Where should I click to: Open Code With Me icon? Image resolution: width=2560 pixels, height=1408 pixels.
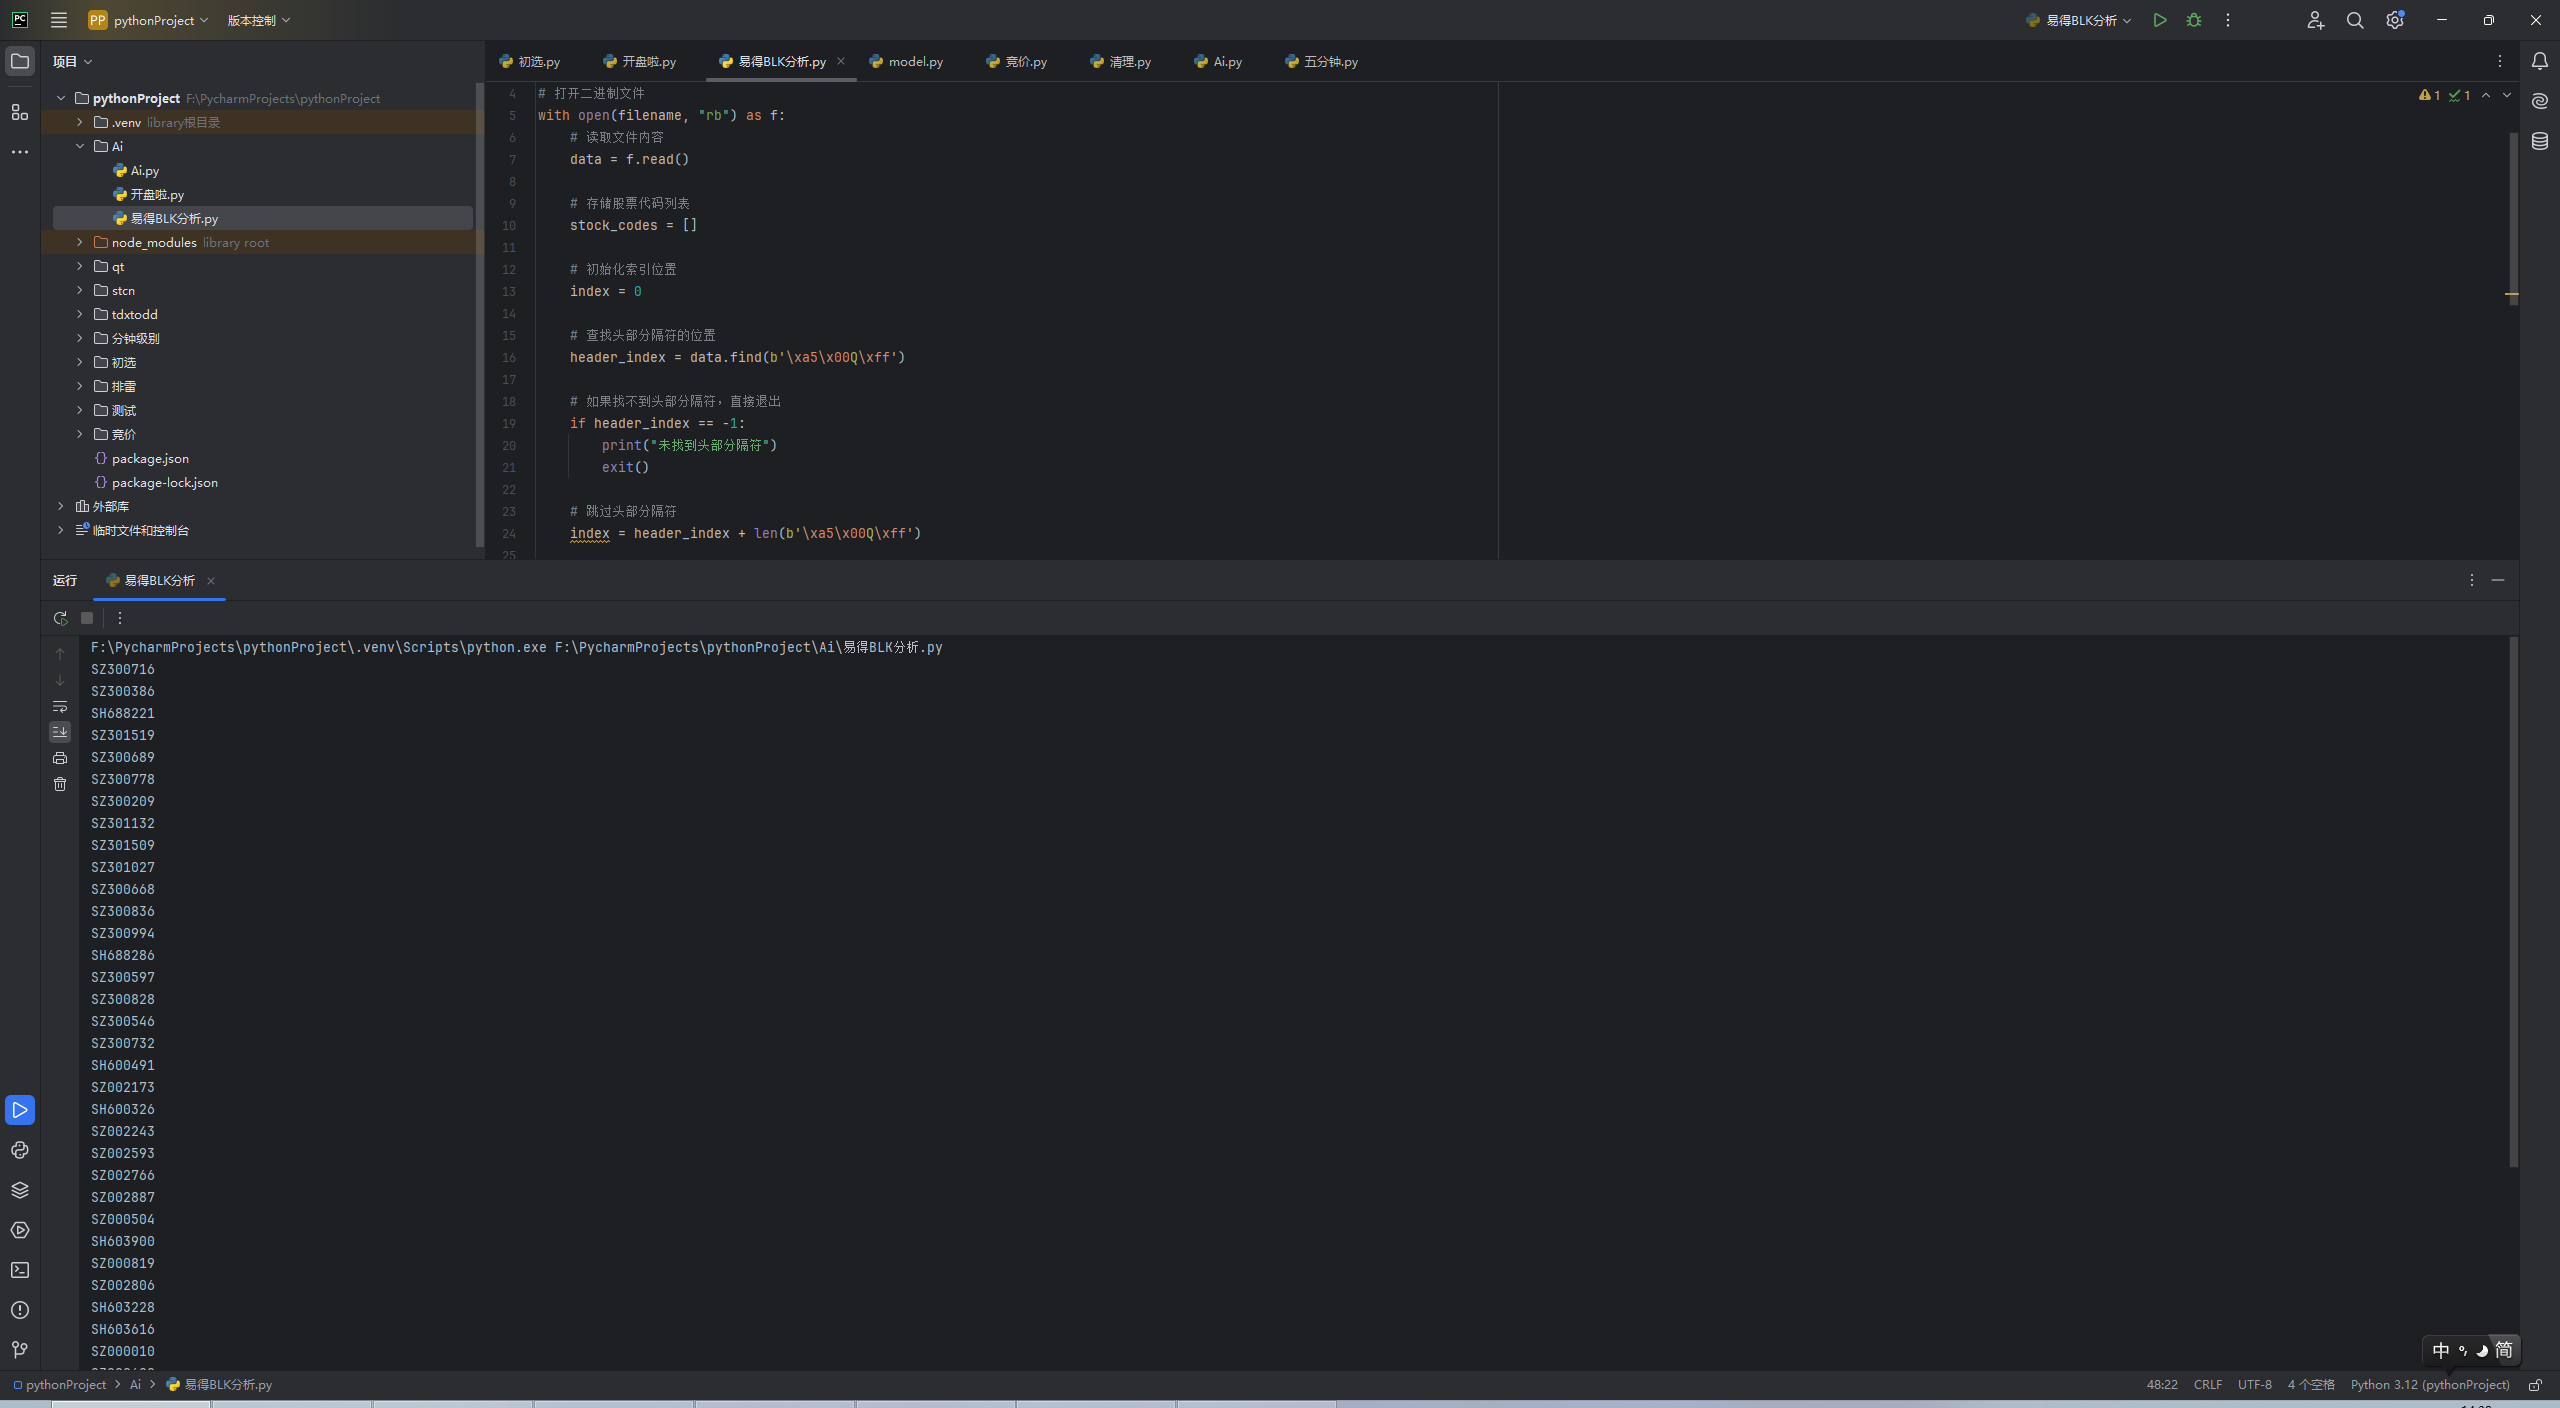2315,20
